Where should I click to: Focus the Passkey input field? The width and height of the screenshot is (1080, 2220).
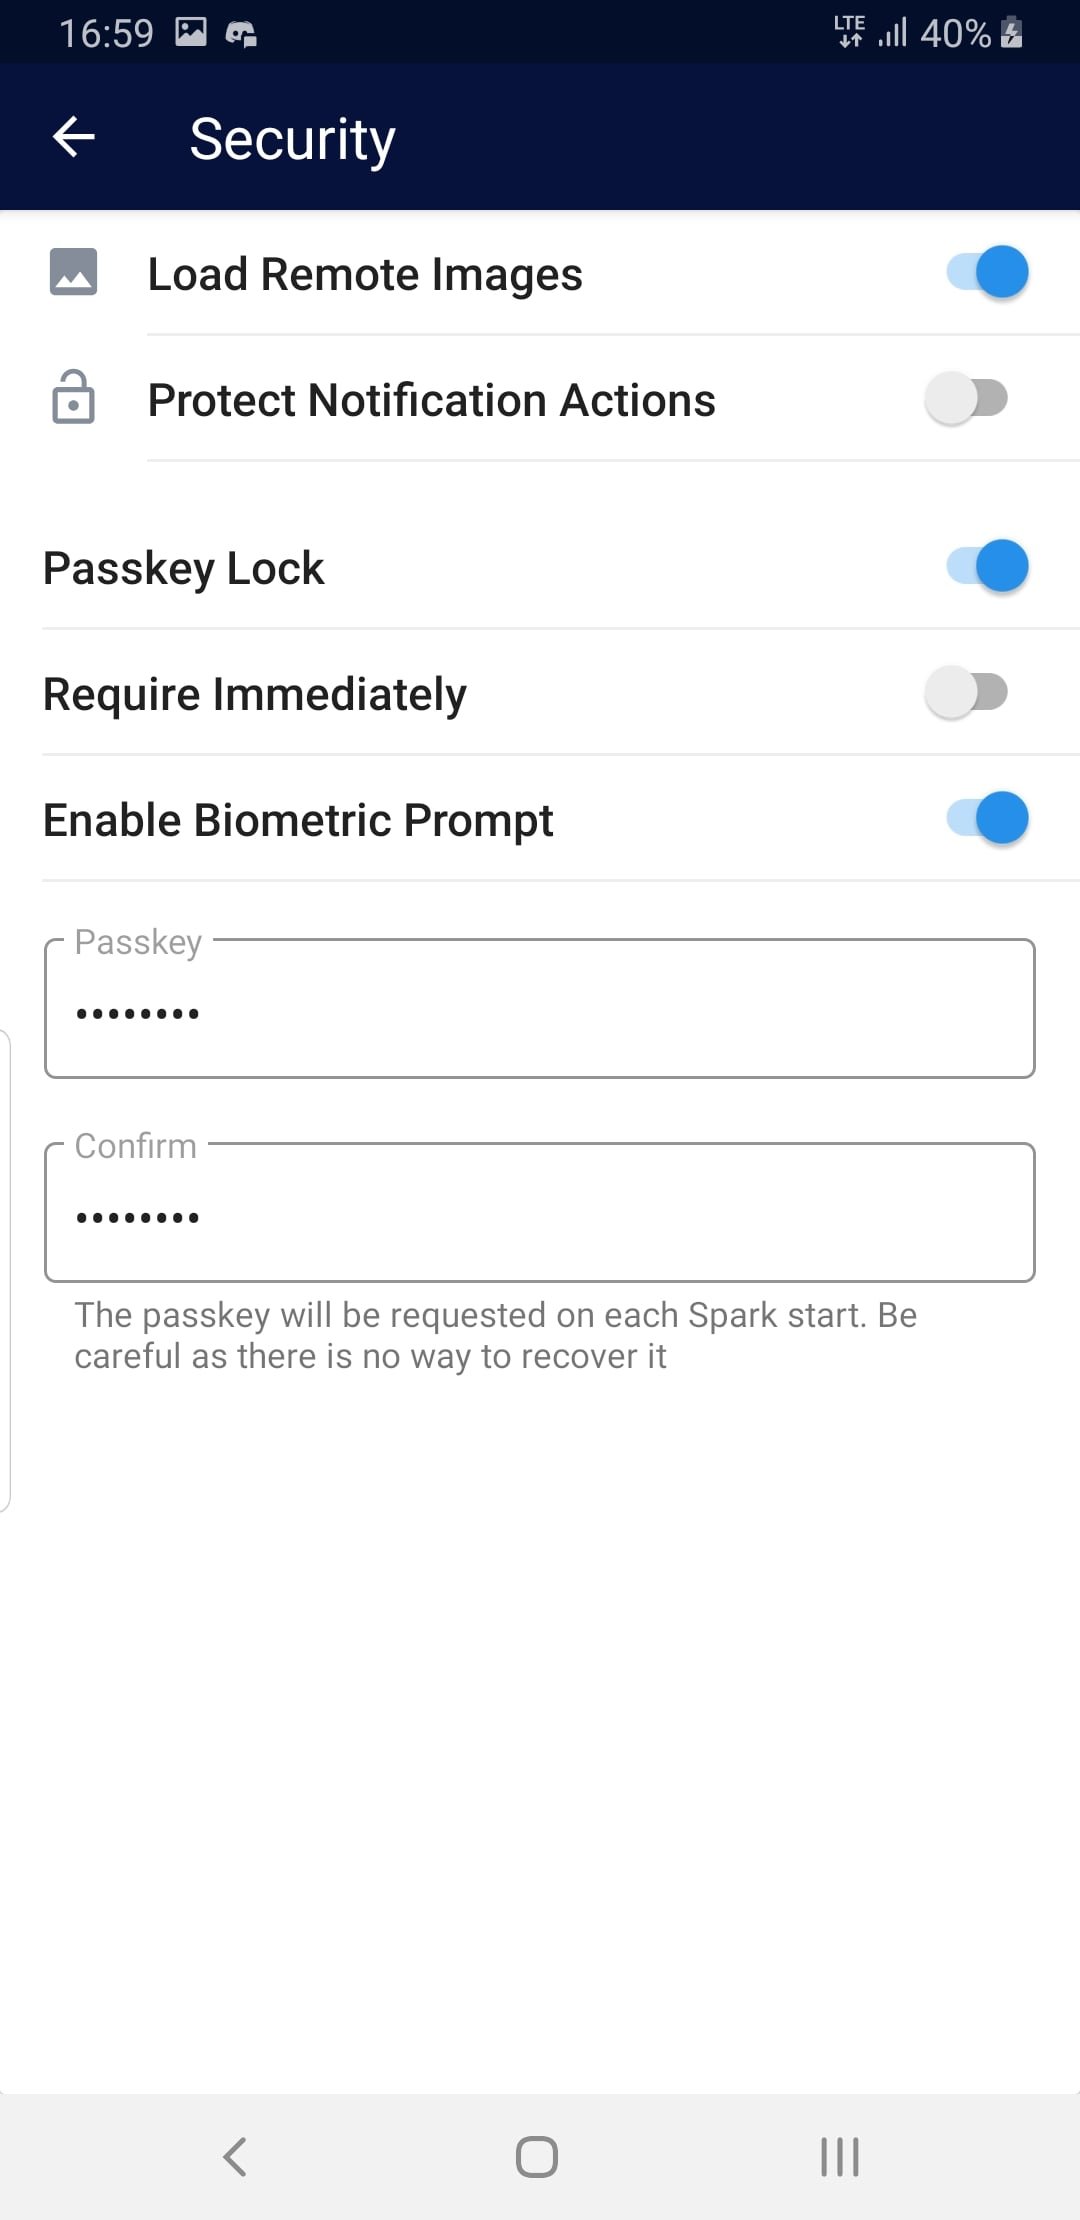tap(540, 1008)
